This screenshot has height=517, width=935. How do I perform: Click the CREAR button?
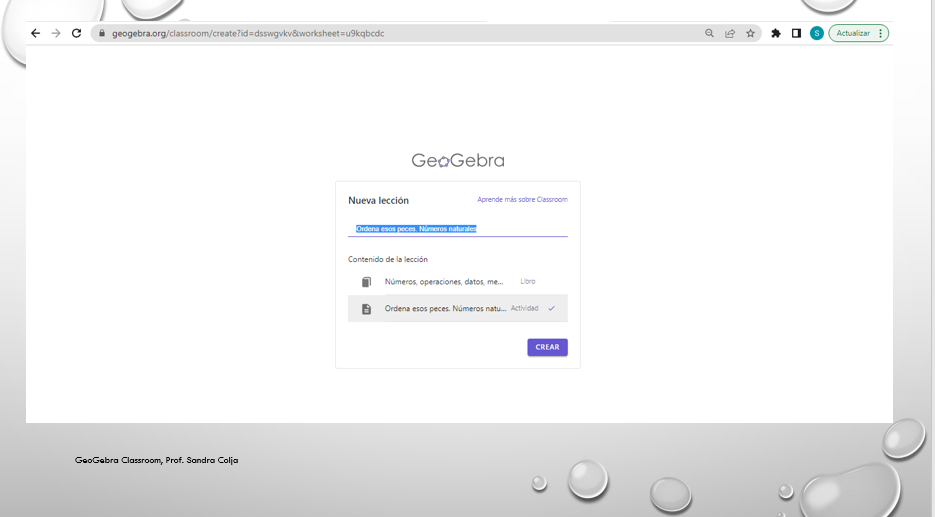coord(547,347)
